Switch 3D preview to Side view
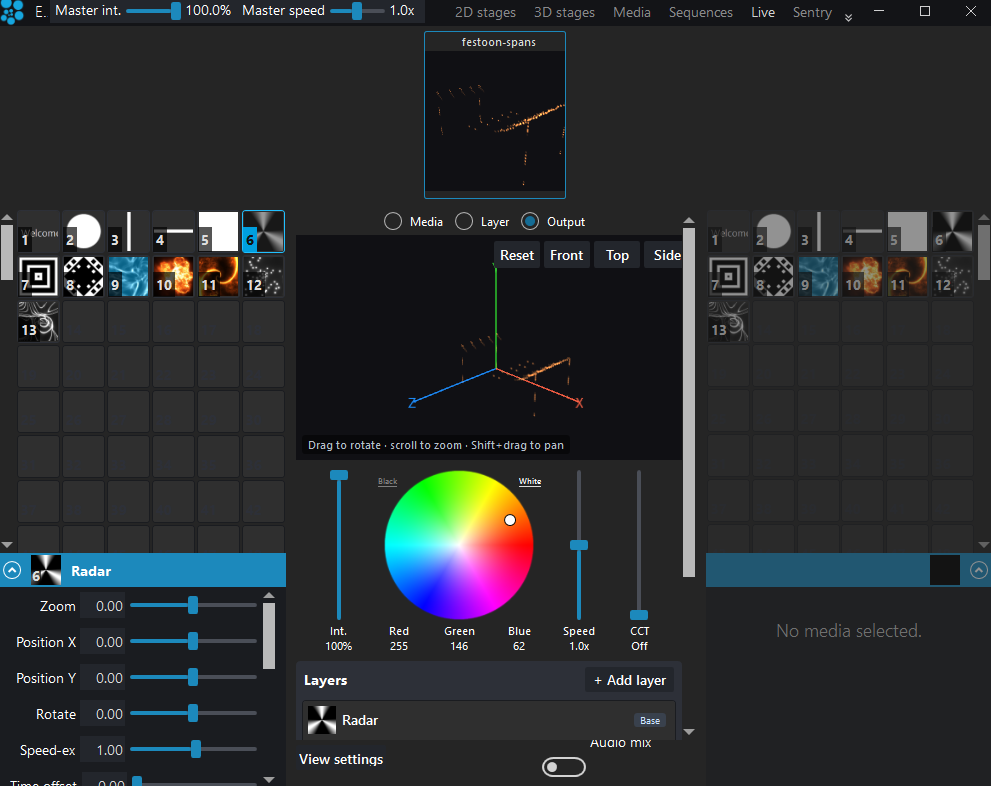The height and width of the screenshot is (786, 991). [666, 255]
